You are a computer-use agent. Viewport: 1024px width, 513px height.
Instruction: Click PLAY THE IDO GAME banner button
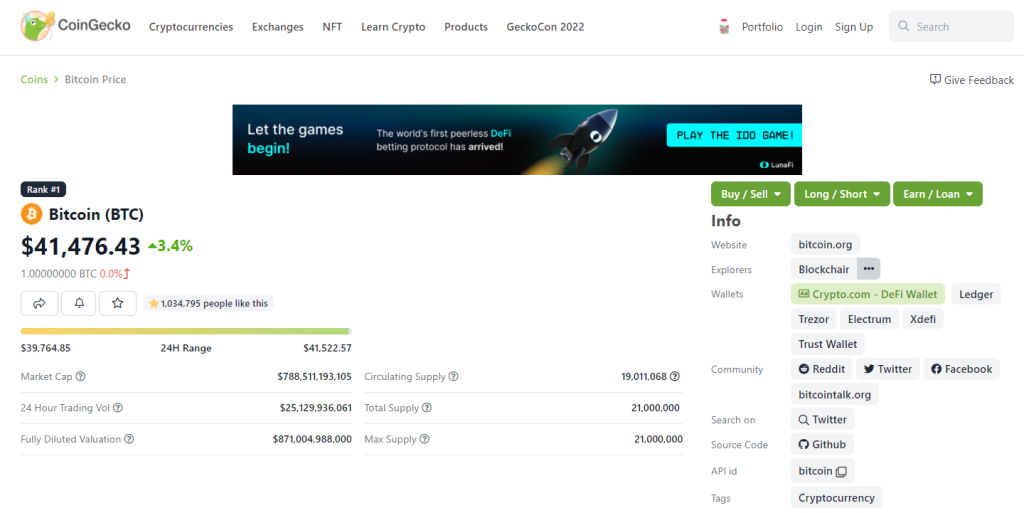pos(734,135)
